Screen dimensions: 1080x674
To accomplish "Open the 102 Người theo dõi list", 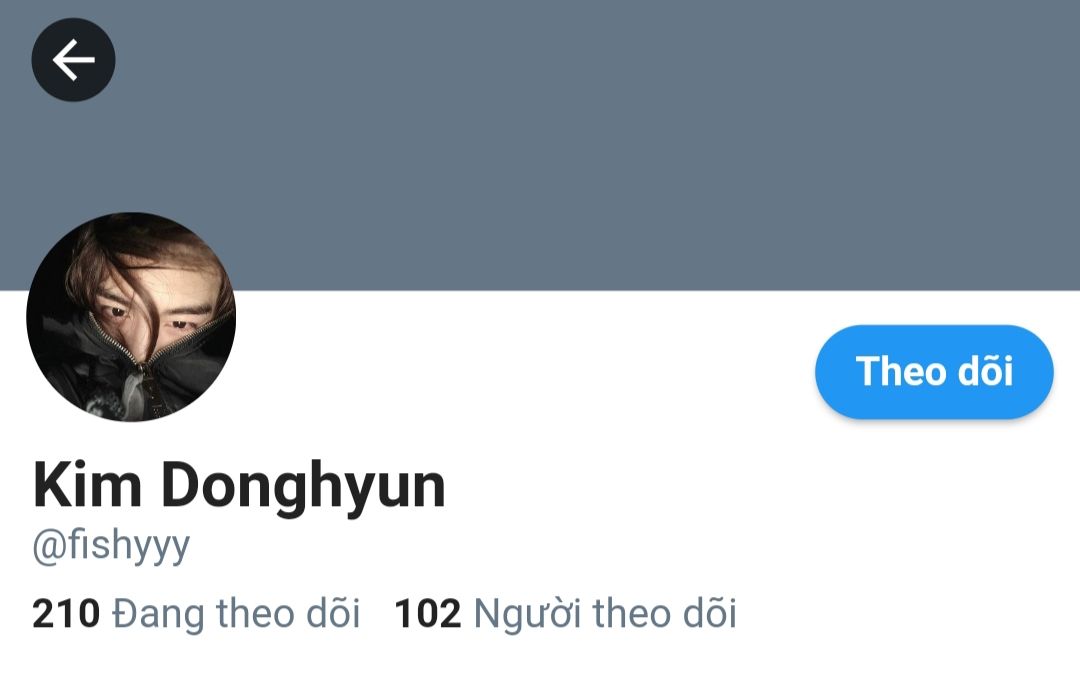I will [565, 613].
